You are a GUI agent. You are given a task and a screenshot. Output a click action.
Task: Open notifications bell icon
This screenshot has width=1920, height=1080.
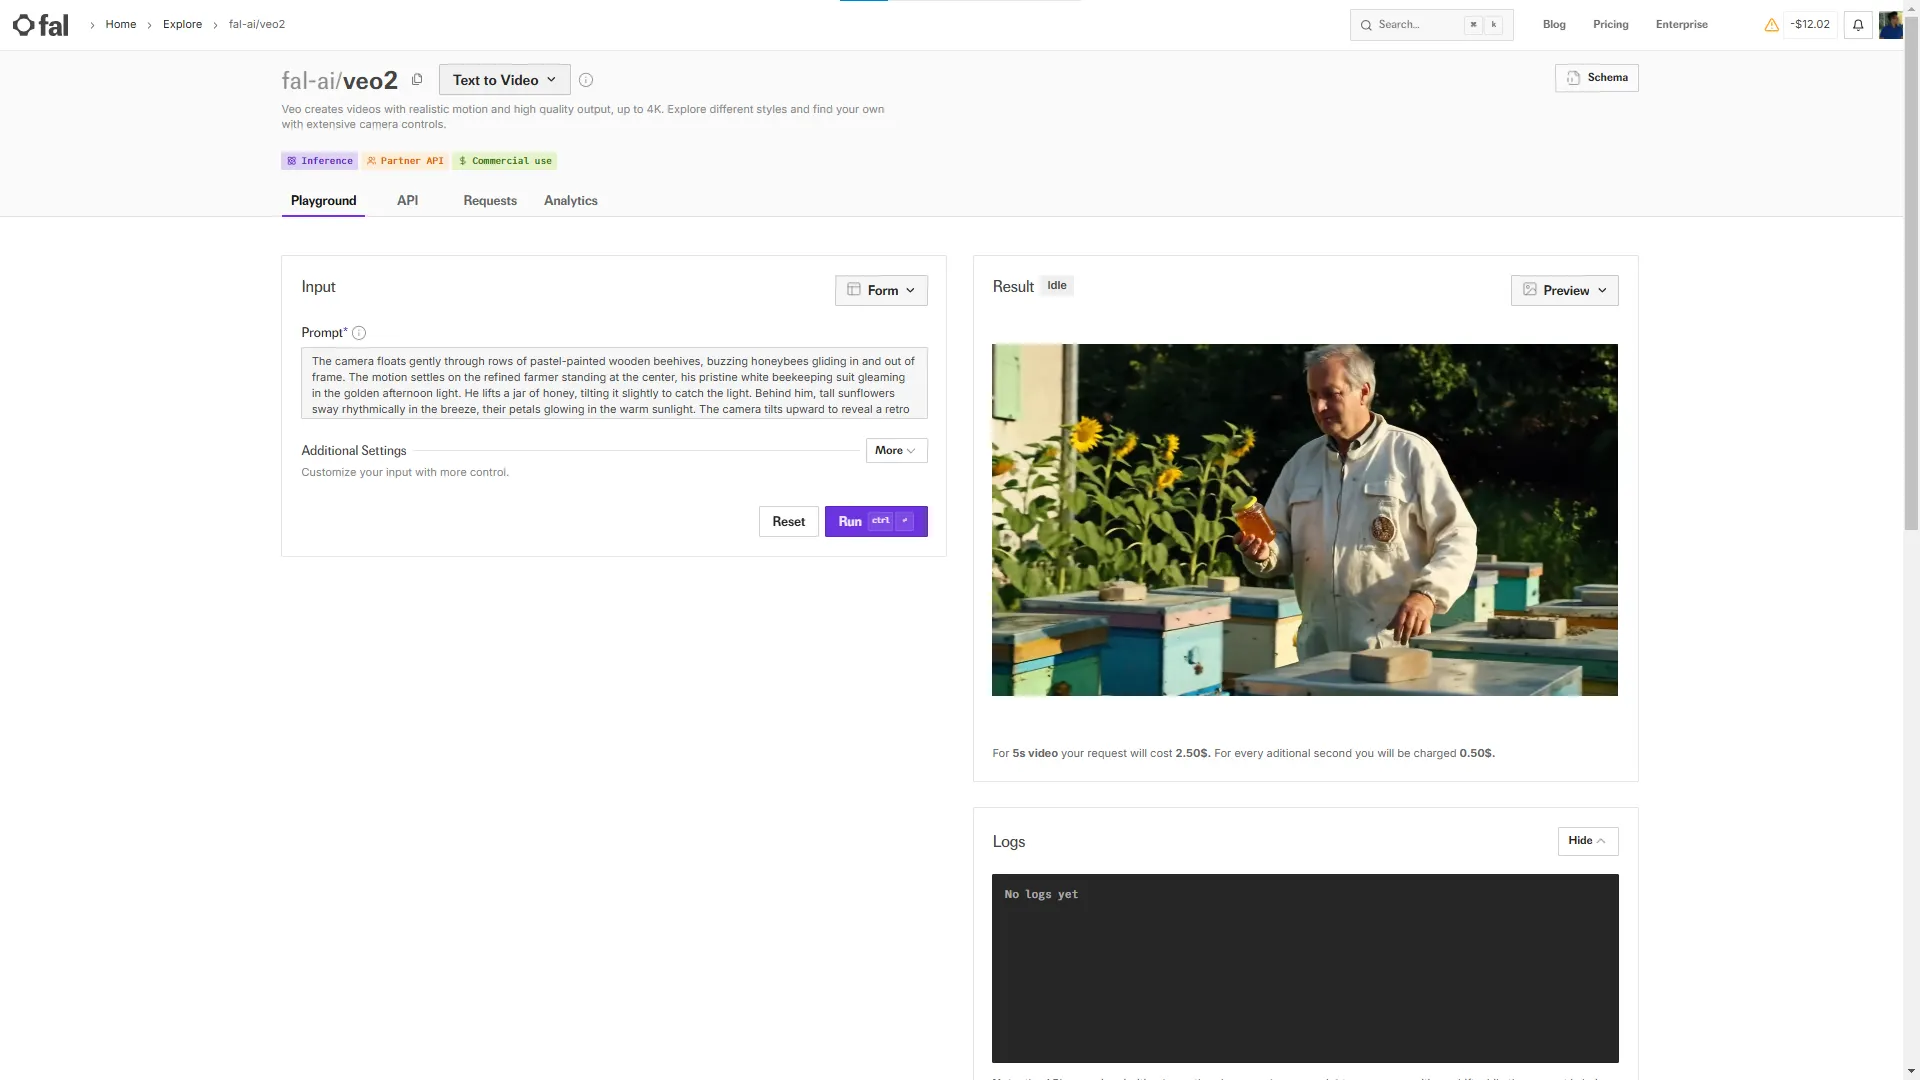(1858, 25)
